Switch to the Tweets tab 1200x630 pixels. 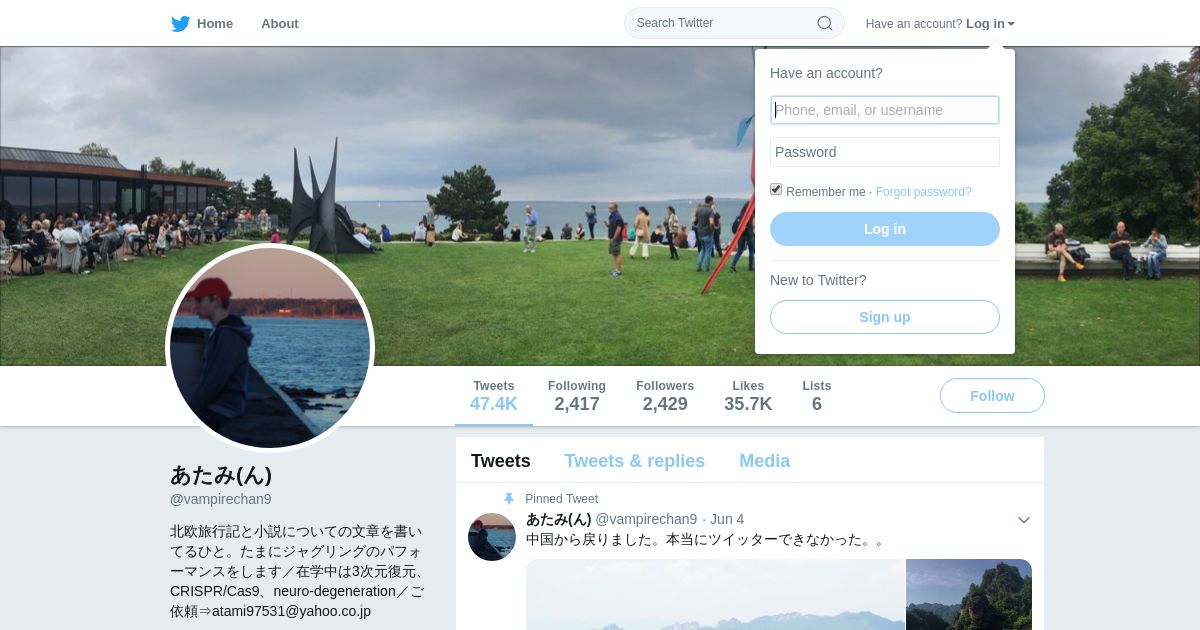501,461
